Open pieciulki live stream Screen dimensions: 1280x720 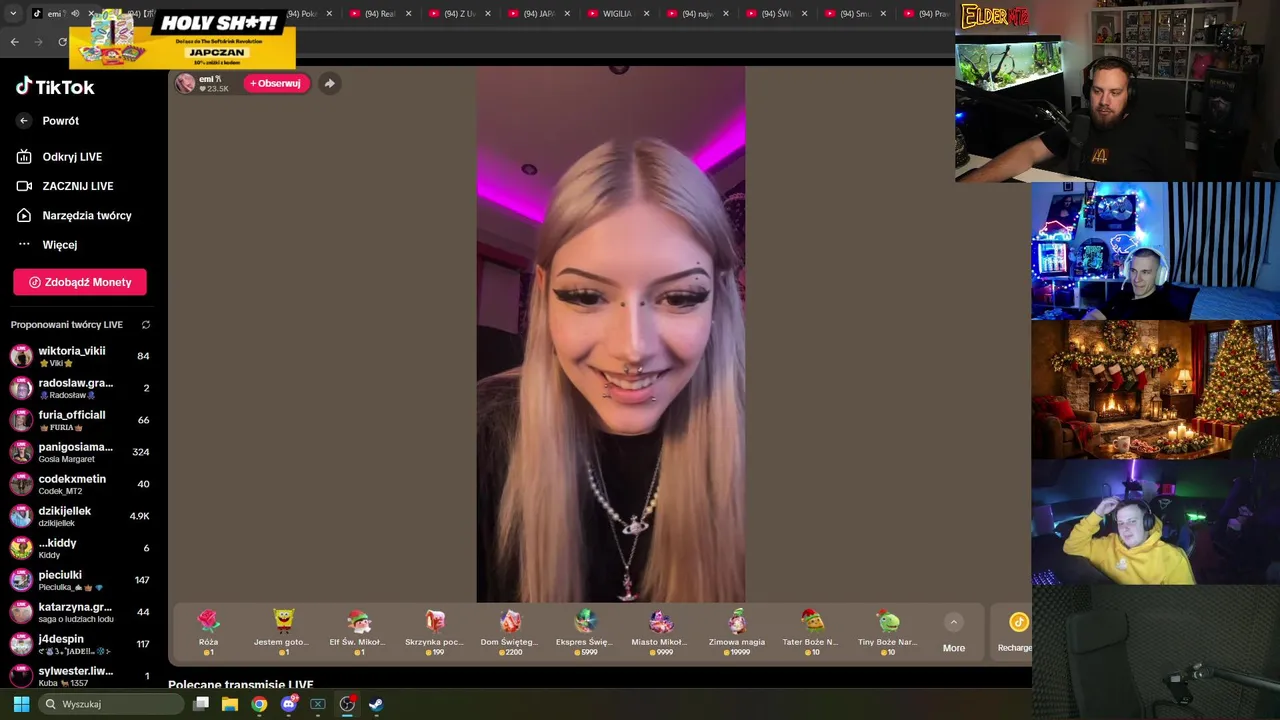pyautogui.click(x=80, y=580)
